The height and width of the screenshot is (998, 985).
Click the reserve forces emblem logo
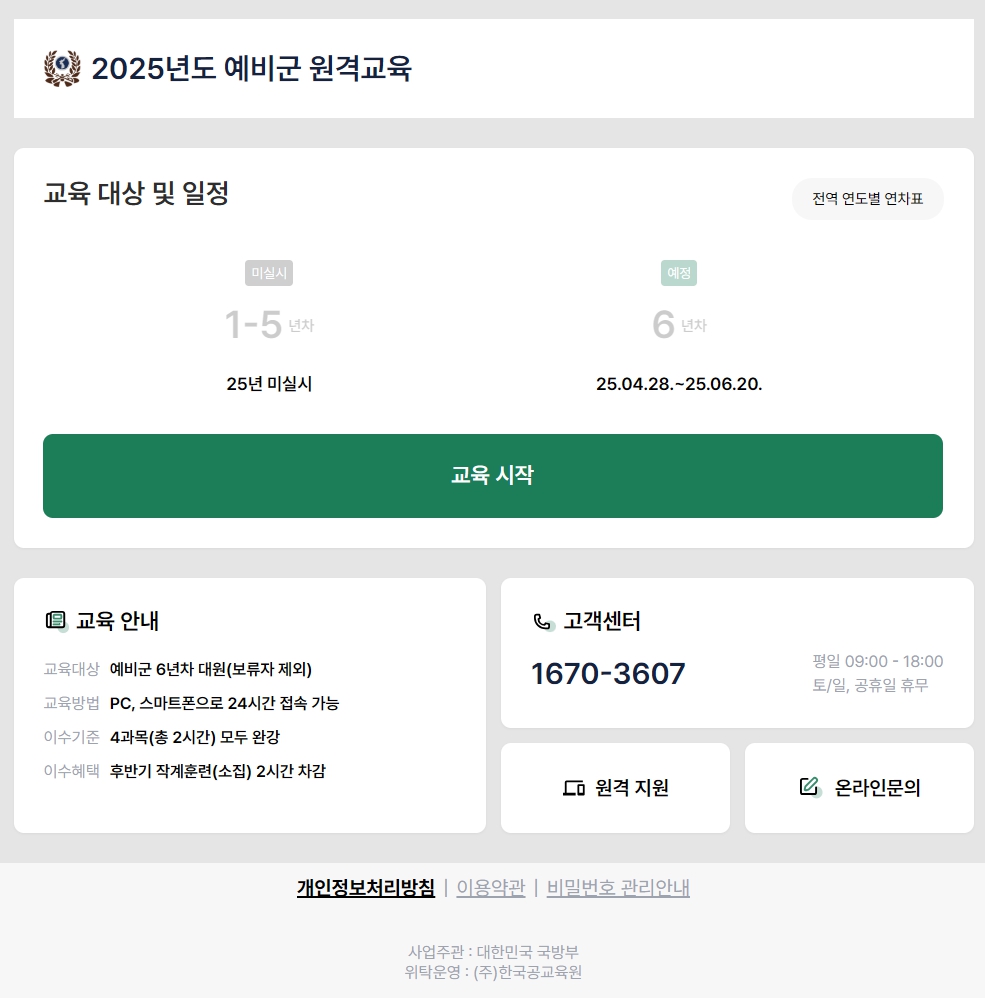click(x=62, y=68)
